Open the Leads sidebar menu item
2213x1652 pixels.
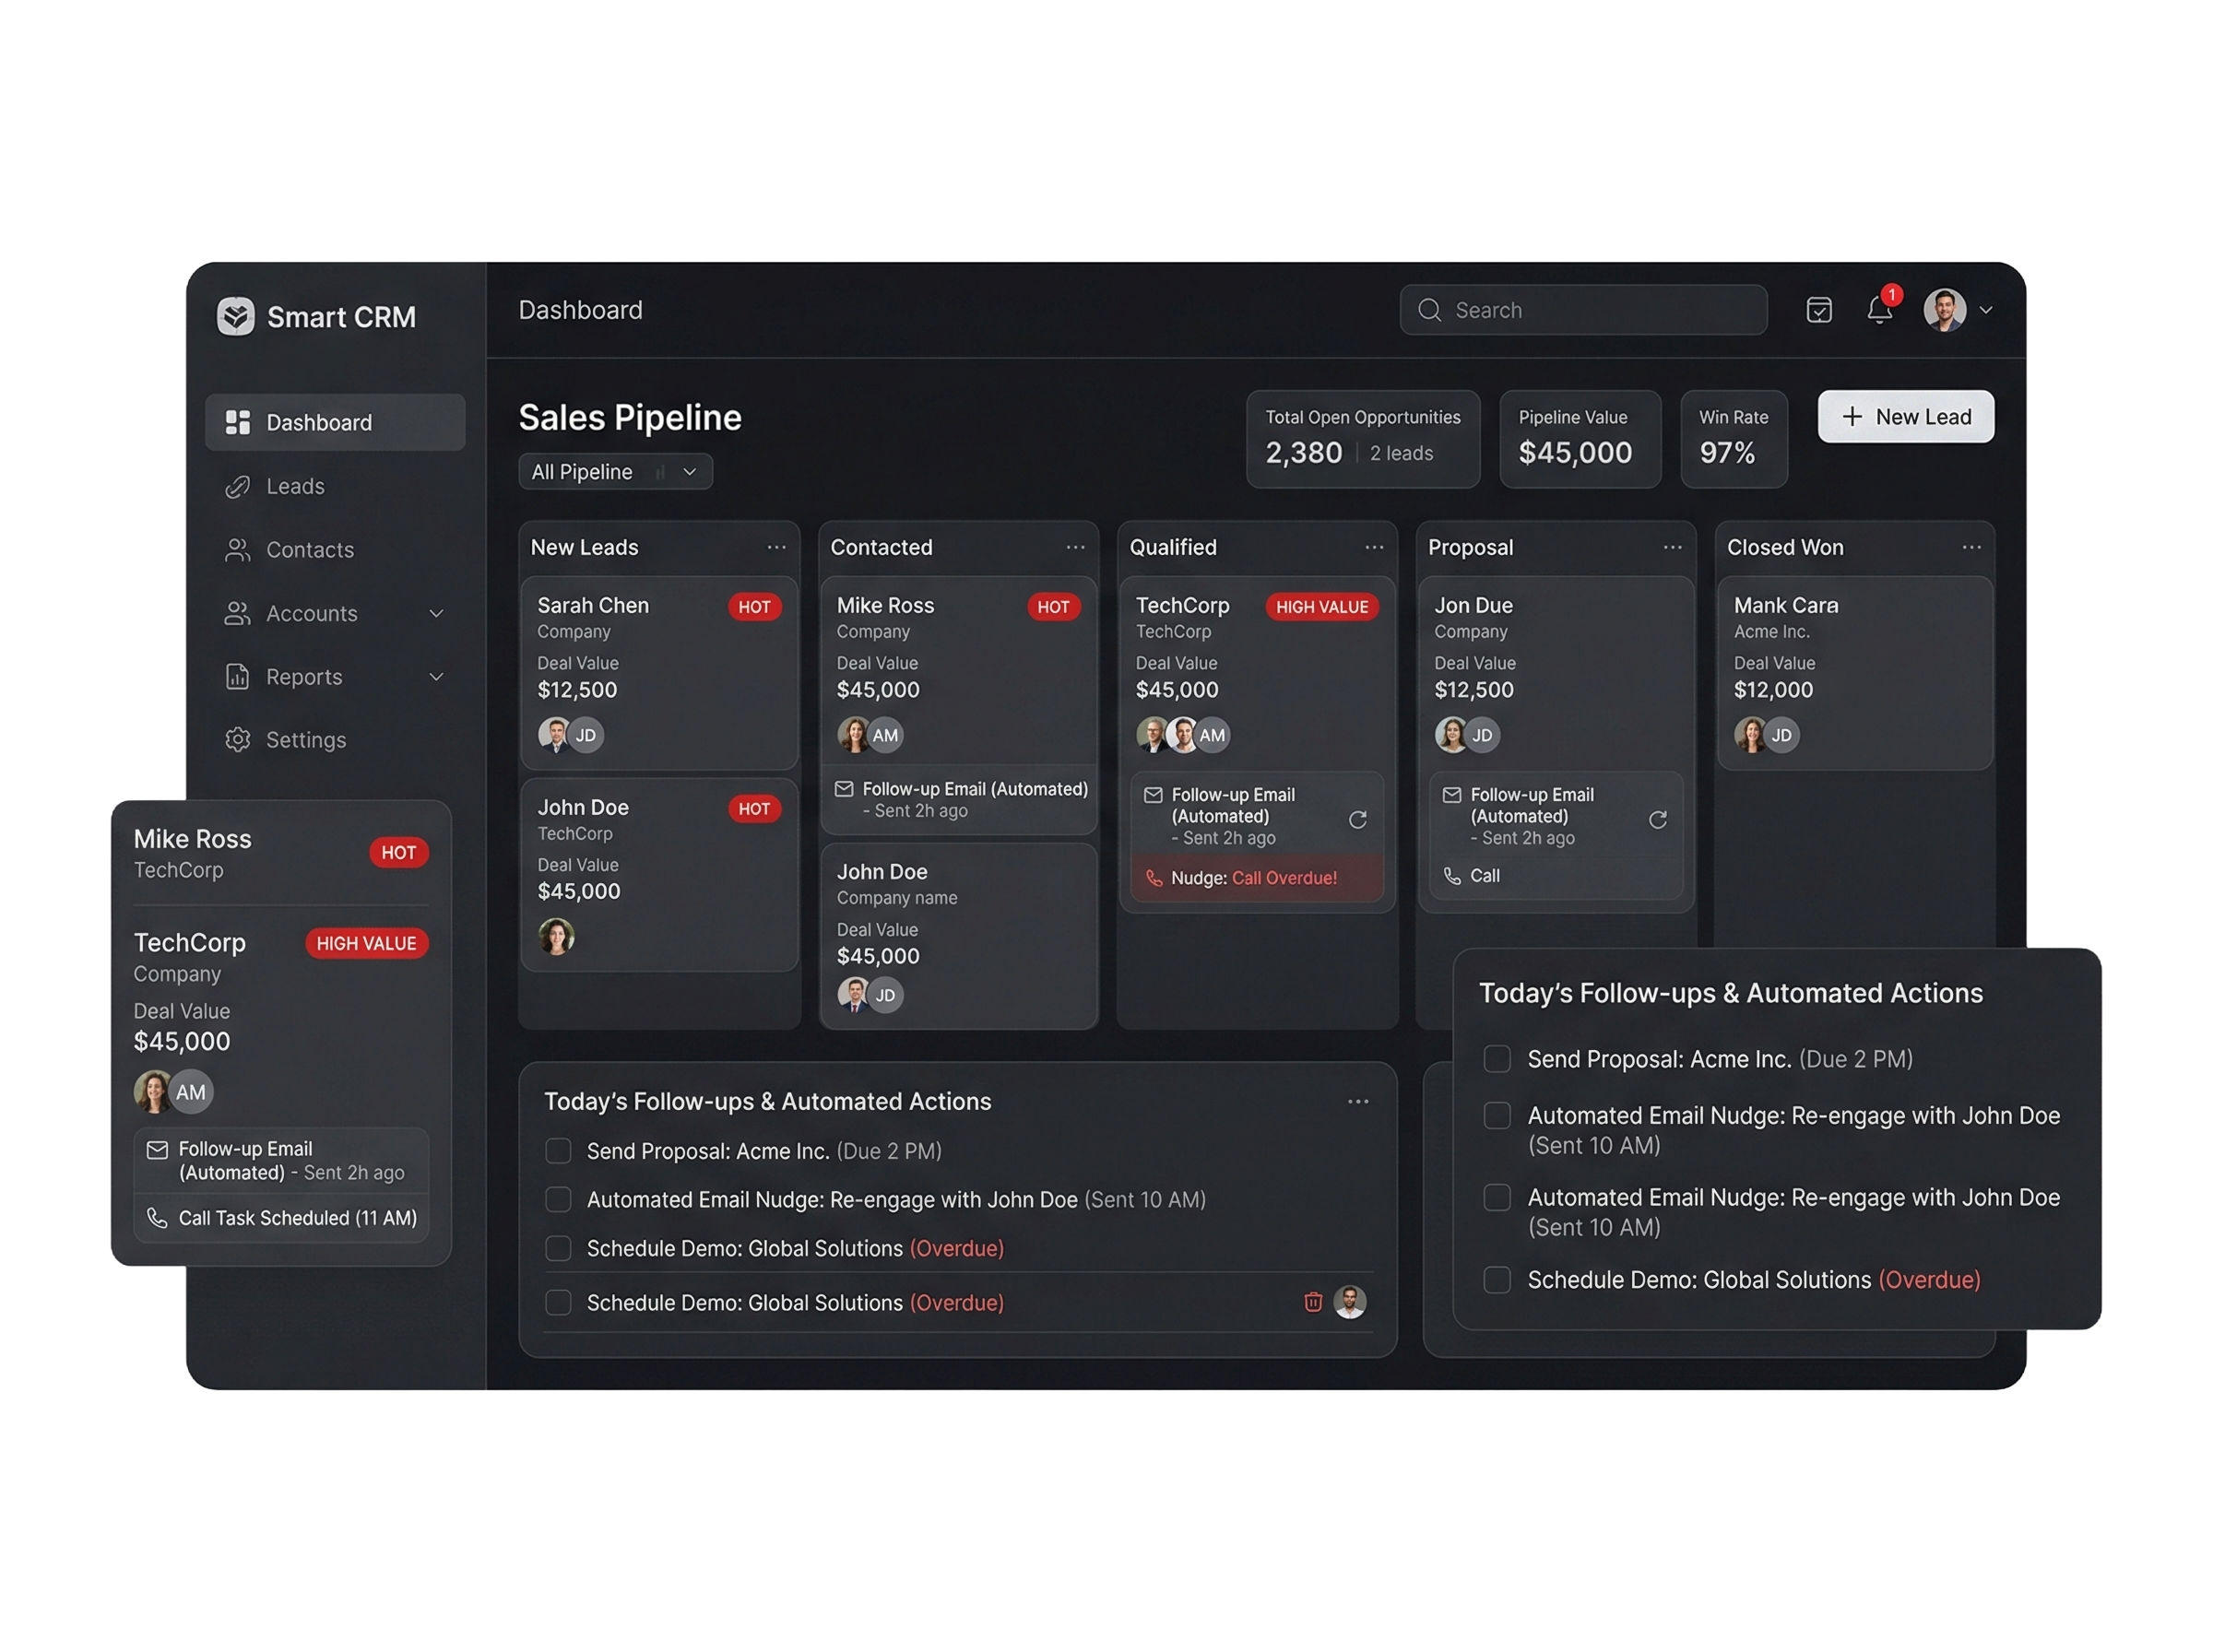click(x=295, y=487)
